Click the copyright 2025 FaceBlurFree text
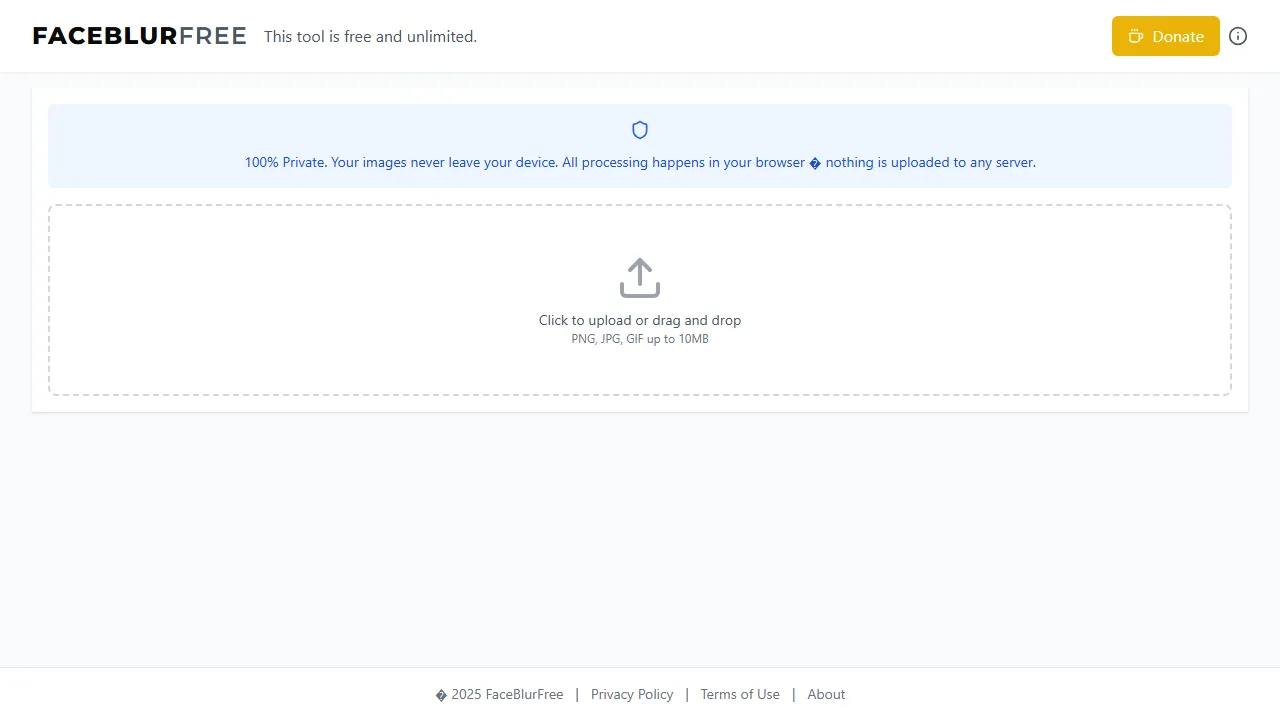The height and width of the screenshot is (720, 1280). (x=499, y=694)
